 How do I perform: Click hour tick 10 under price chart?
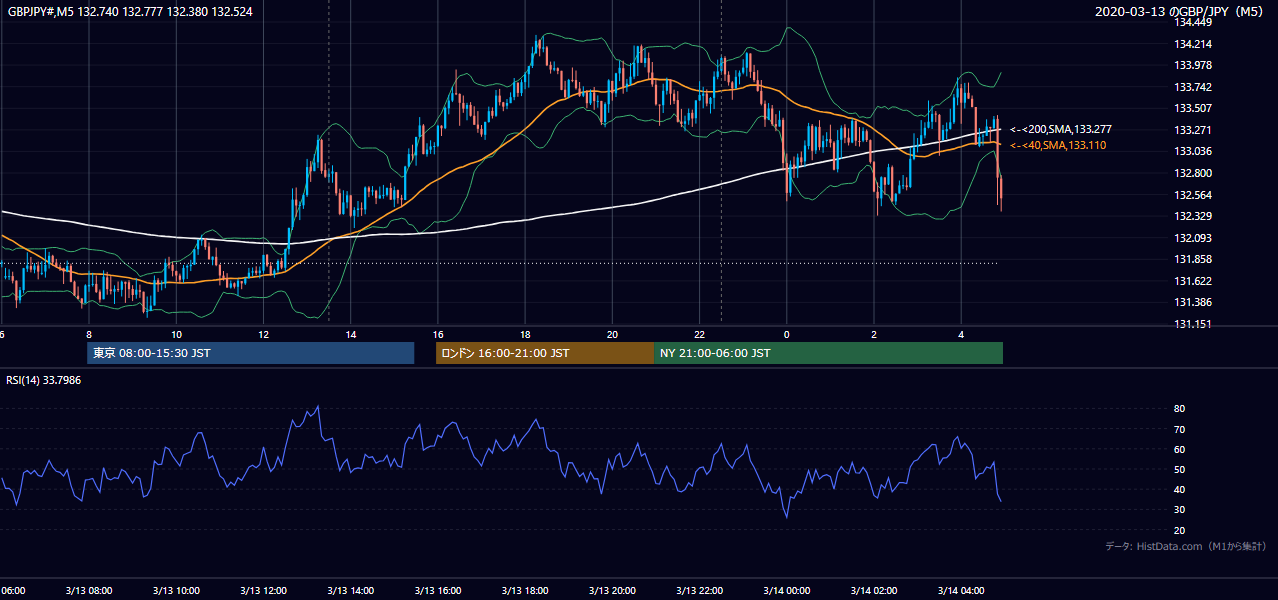176,334
